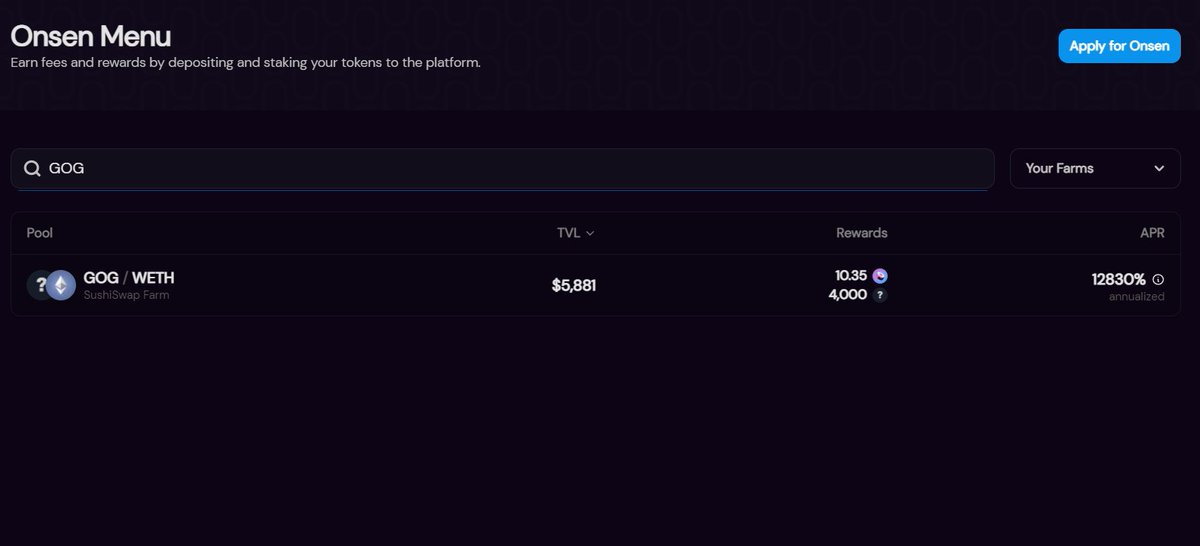Click the APR info icon

pos(1158,280)
